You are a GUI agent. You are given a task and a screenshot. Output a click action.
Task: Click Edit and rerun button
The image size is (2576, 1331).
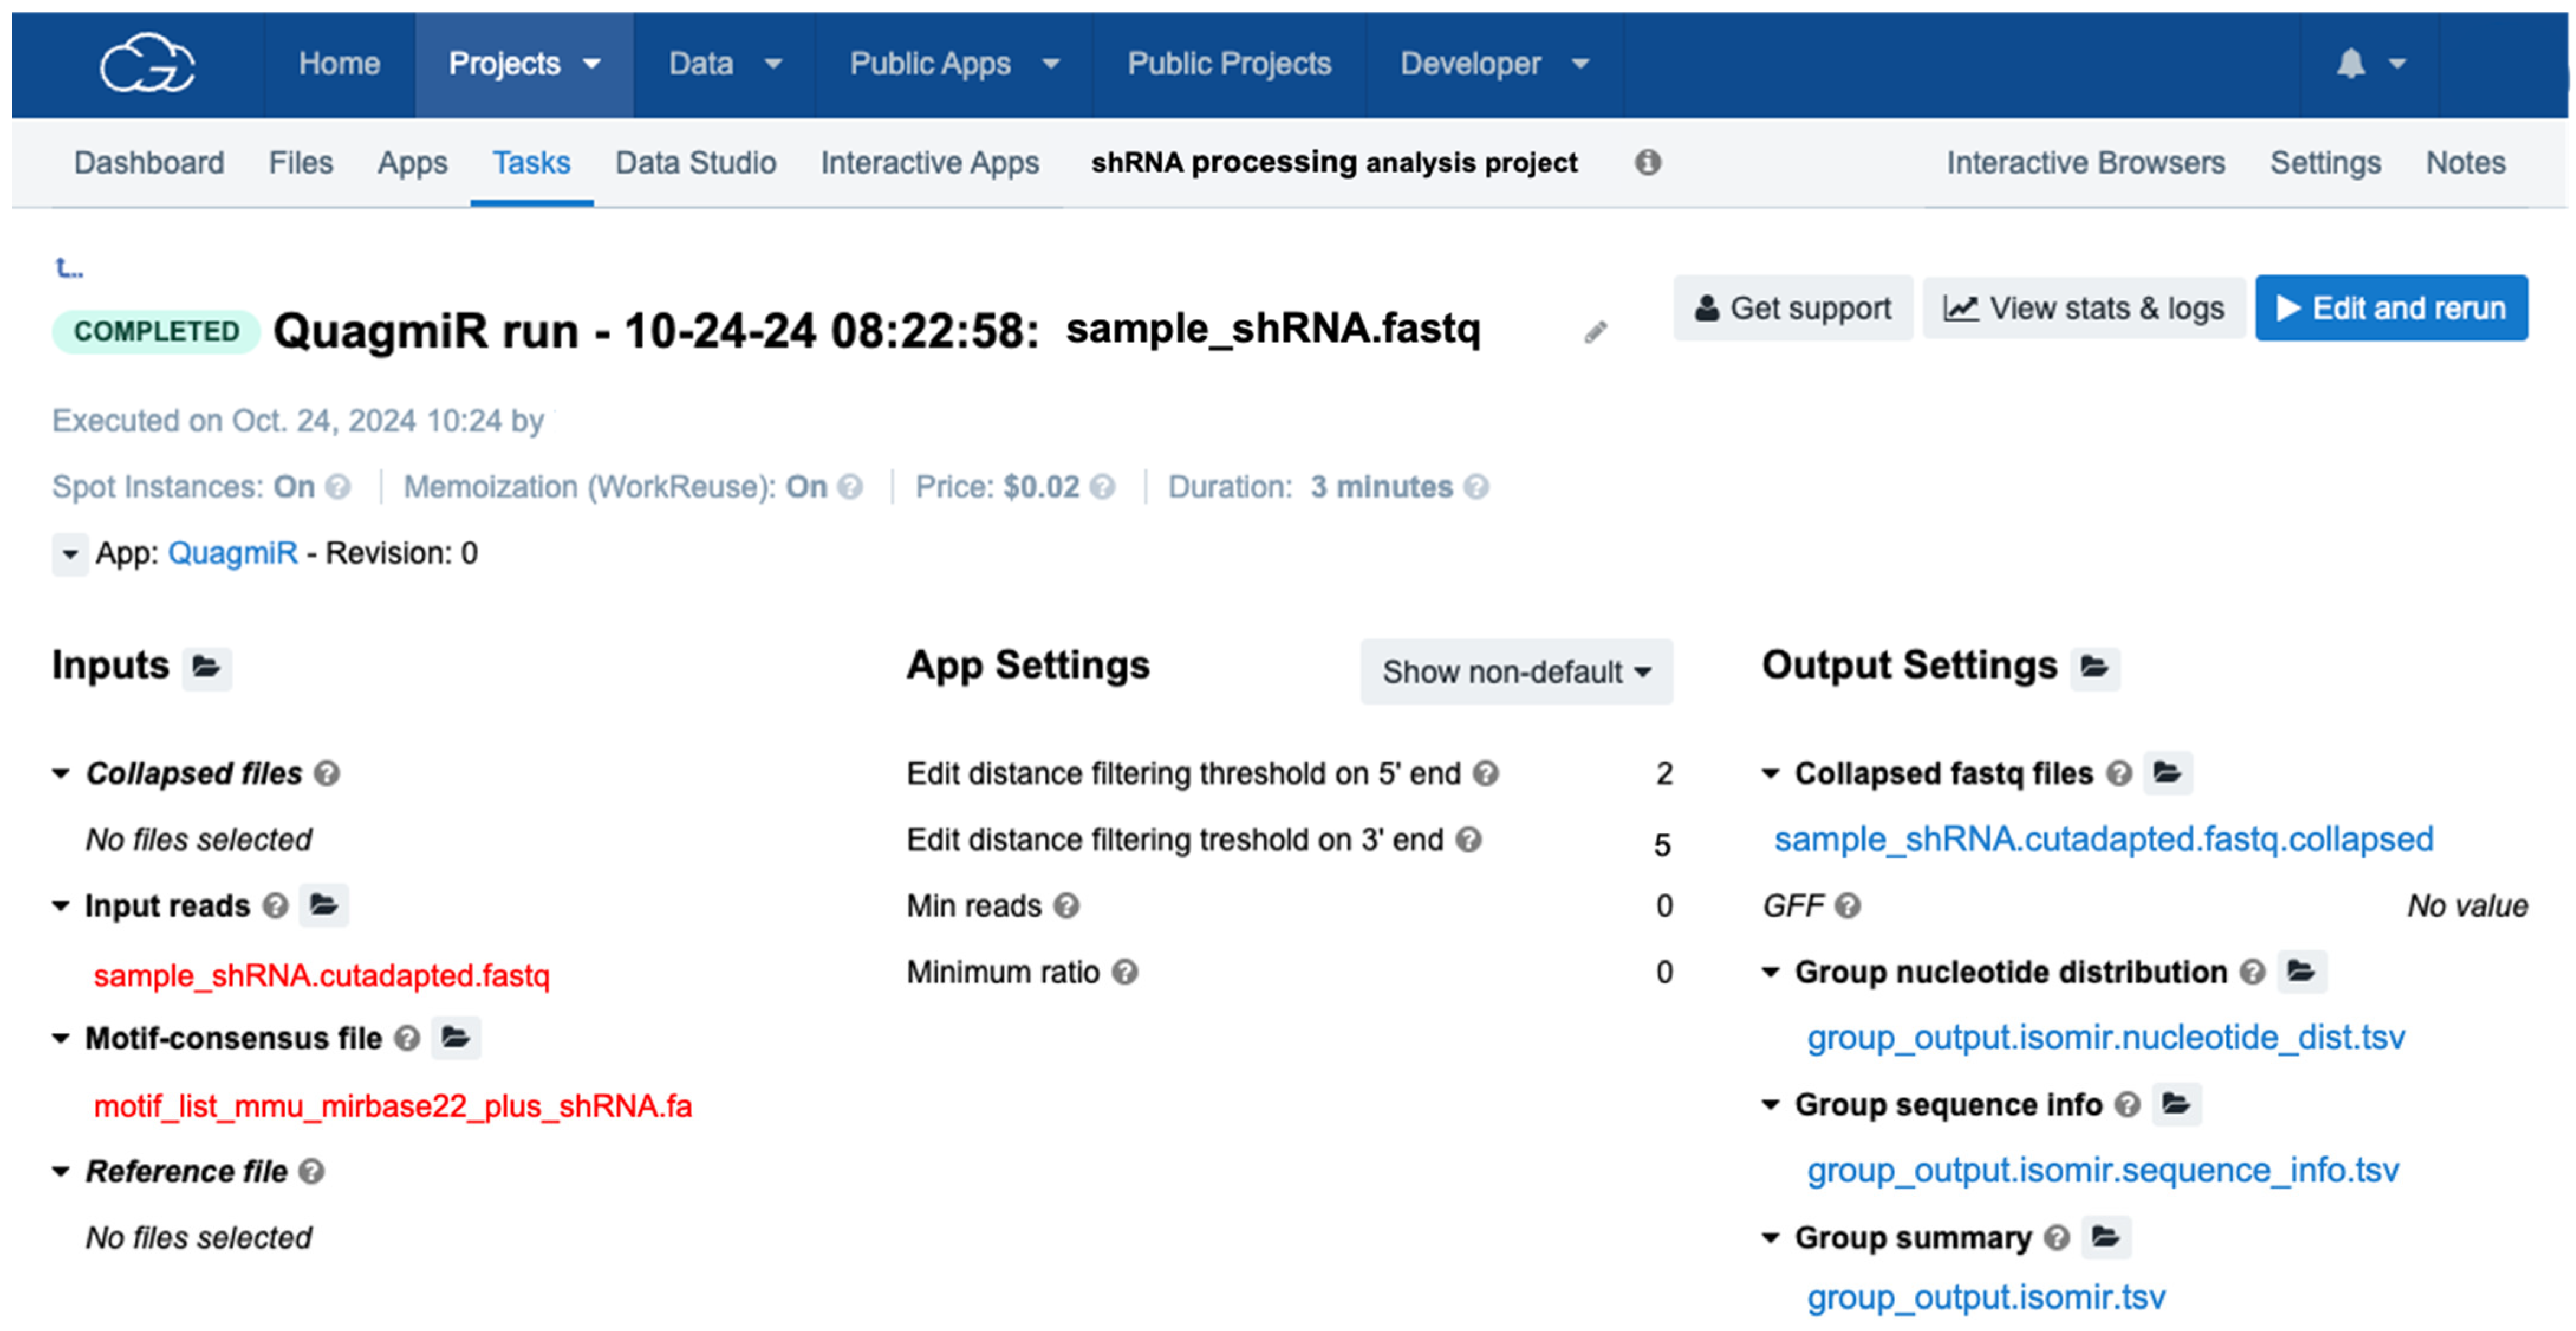pos(2390,308)
